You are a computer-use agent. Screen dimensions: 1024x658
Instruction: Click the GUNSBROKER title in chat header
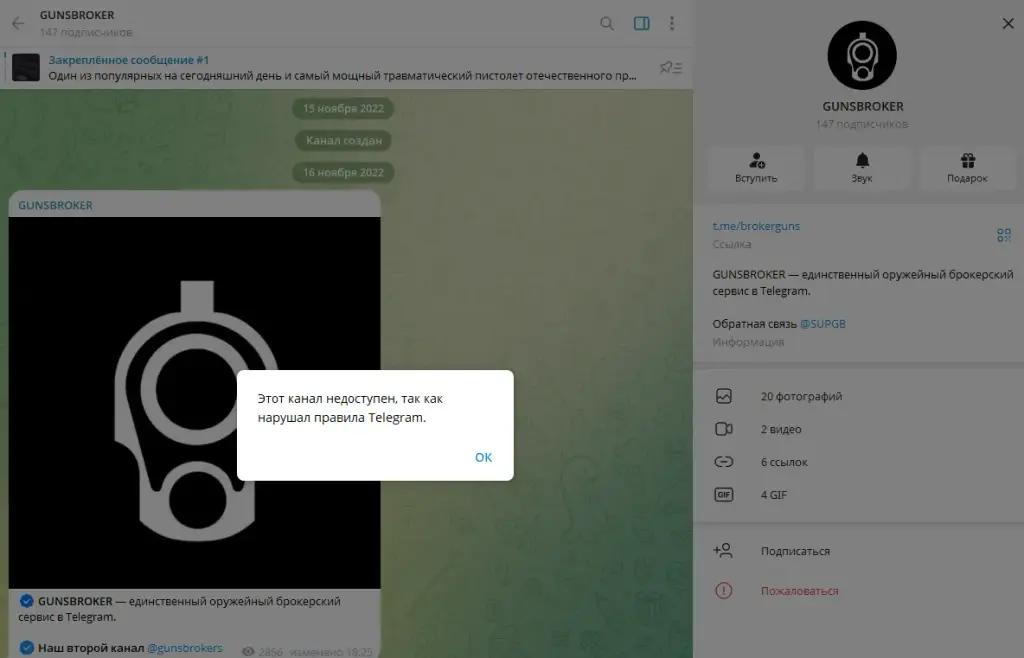77,15
